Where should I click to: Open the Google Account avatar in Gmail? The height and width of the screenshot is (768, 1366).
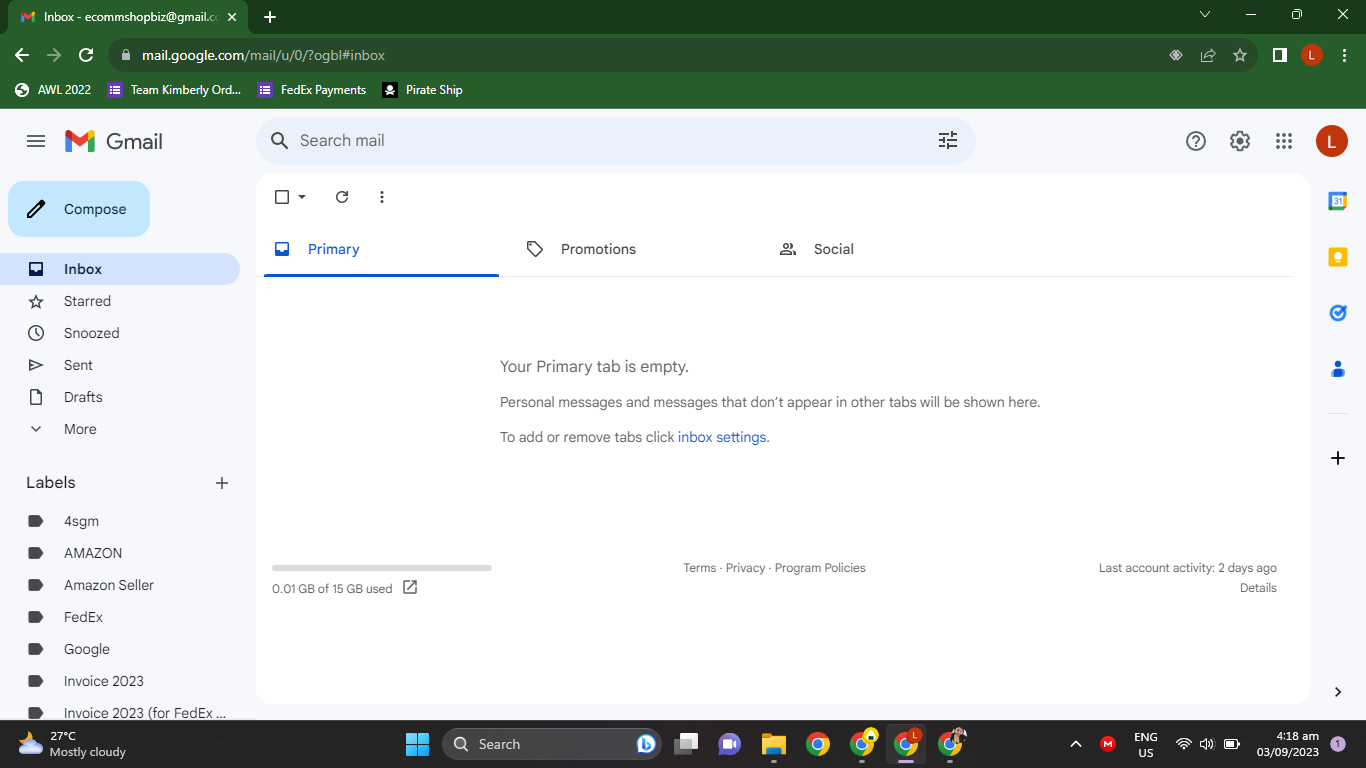pyautogui.click(x=1331, y=141)
